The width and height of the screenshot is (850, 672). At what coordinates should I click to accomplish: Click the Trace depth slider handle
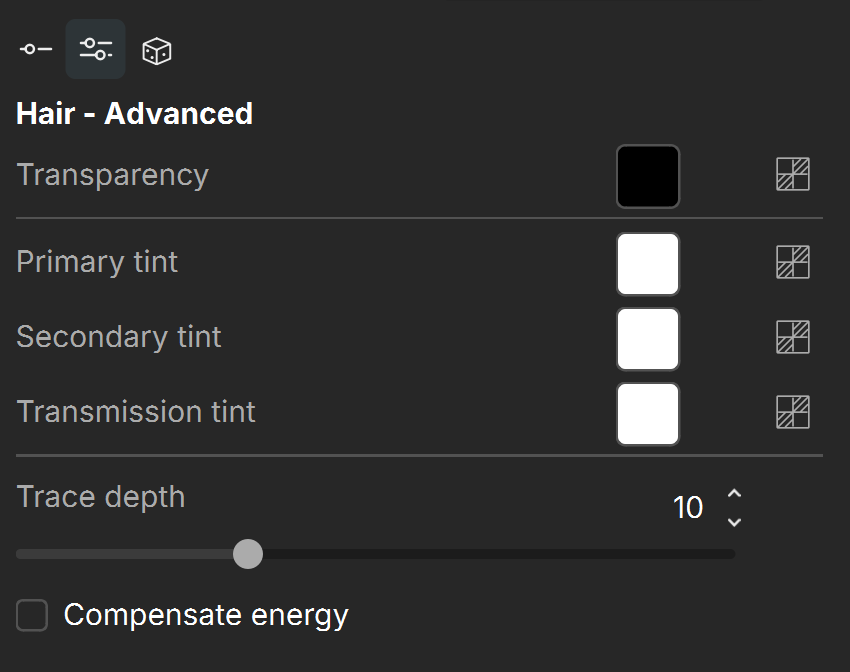(x=248, y=554)
